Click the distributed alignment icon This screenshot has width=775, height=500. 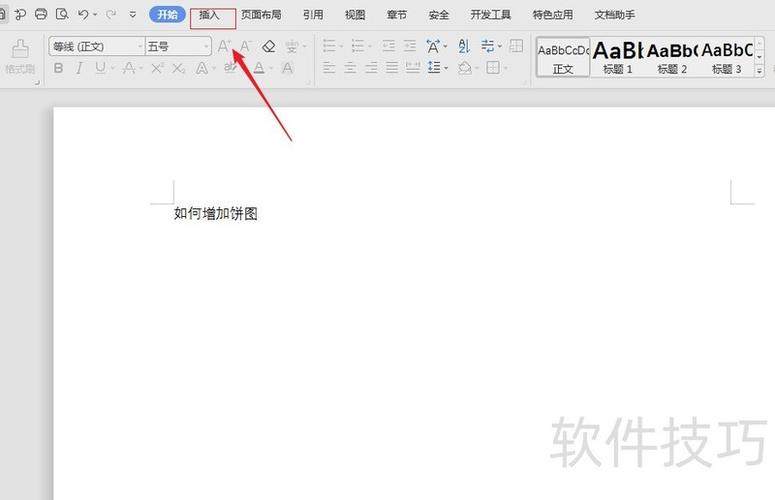pos(413,68)
